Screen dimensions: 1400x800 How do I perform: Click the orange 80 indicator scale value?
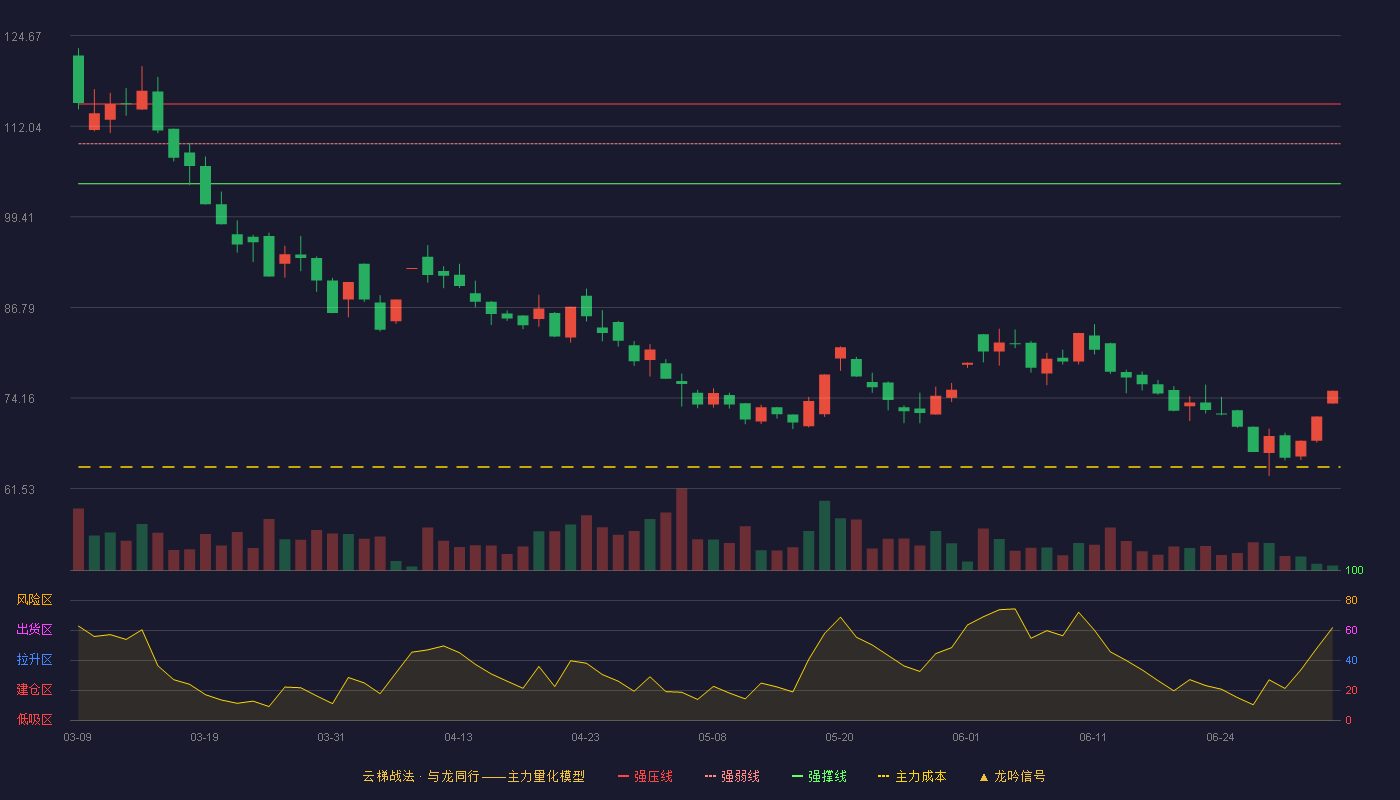(1351, 600)
